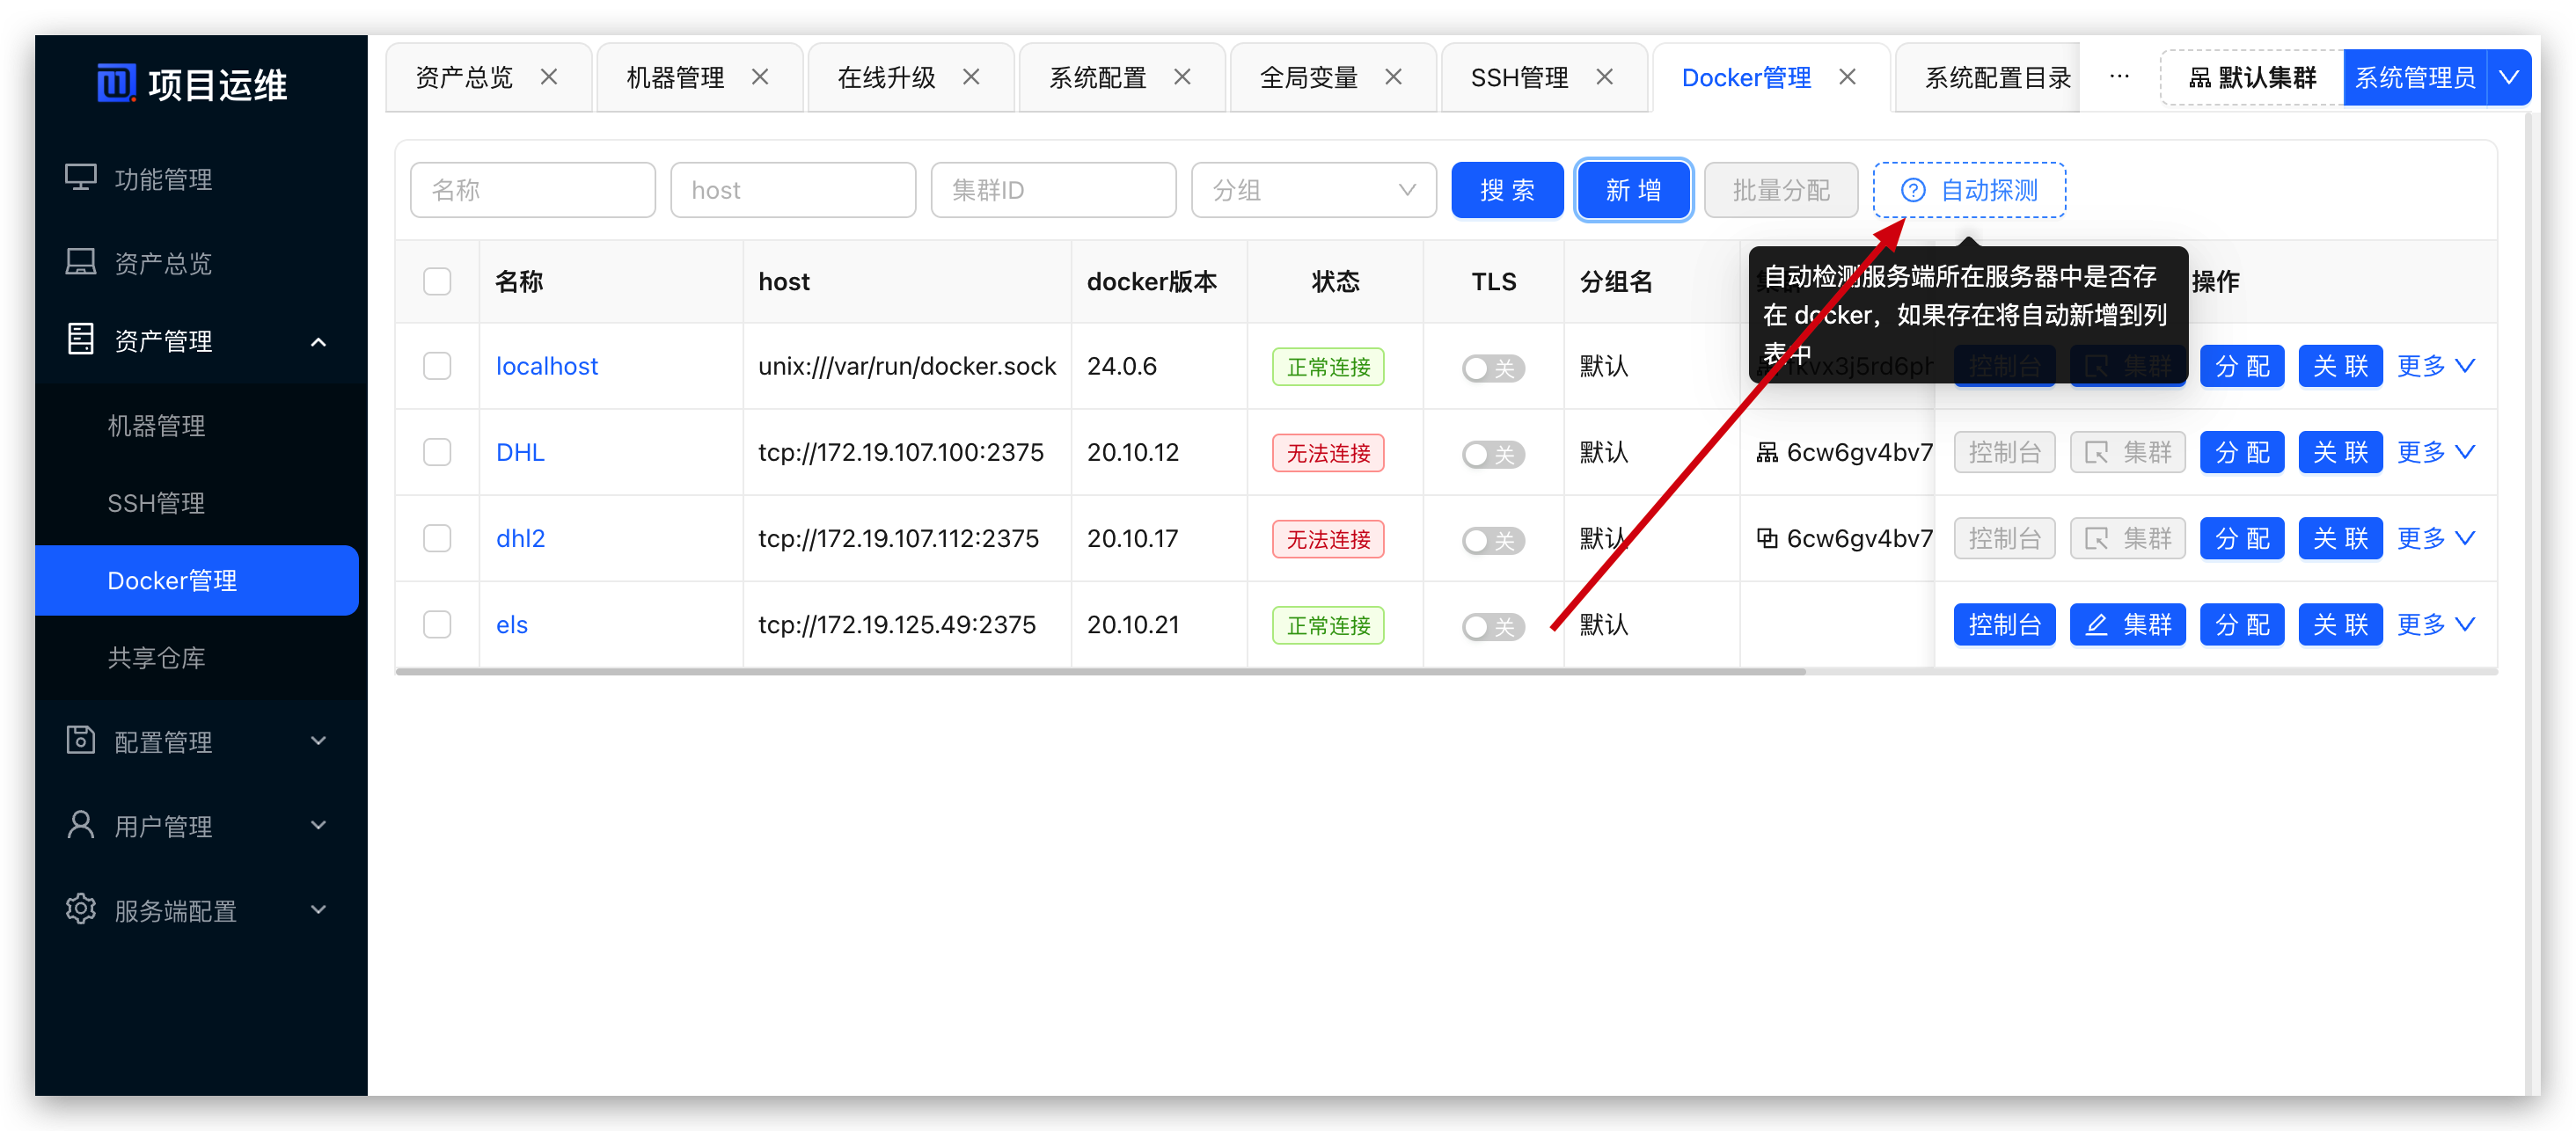Image resolution: width=2576 pixels, height=1131 pixels.
Task: Click the host filter input field
Action: coord(792,190)
